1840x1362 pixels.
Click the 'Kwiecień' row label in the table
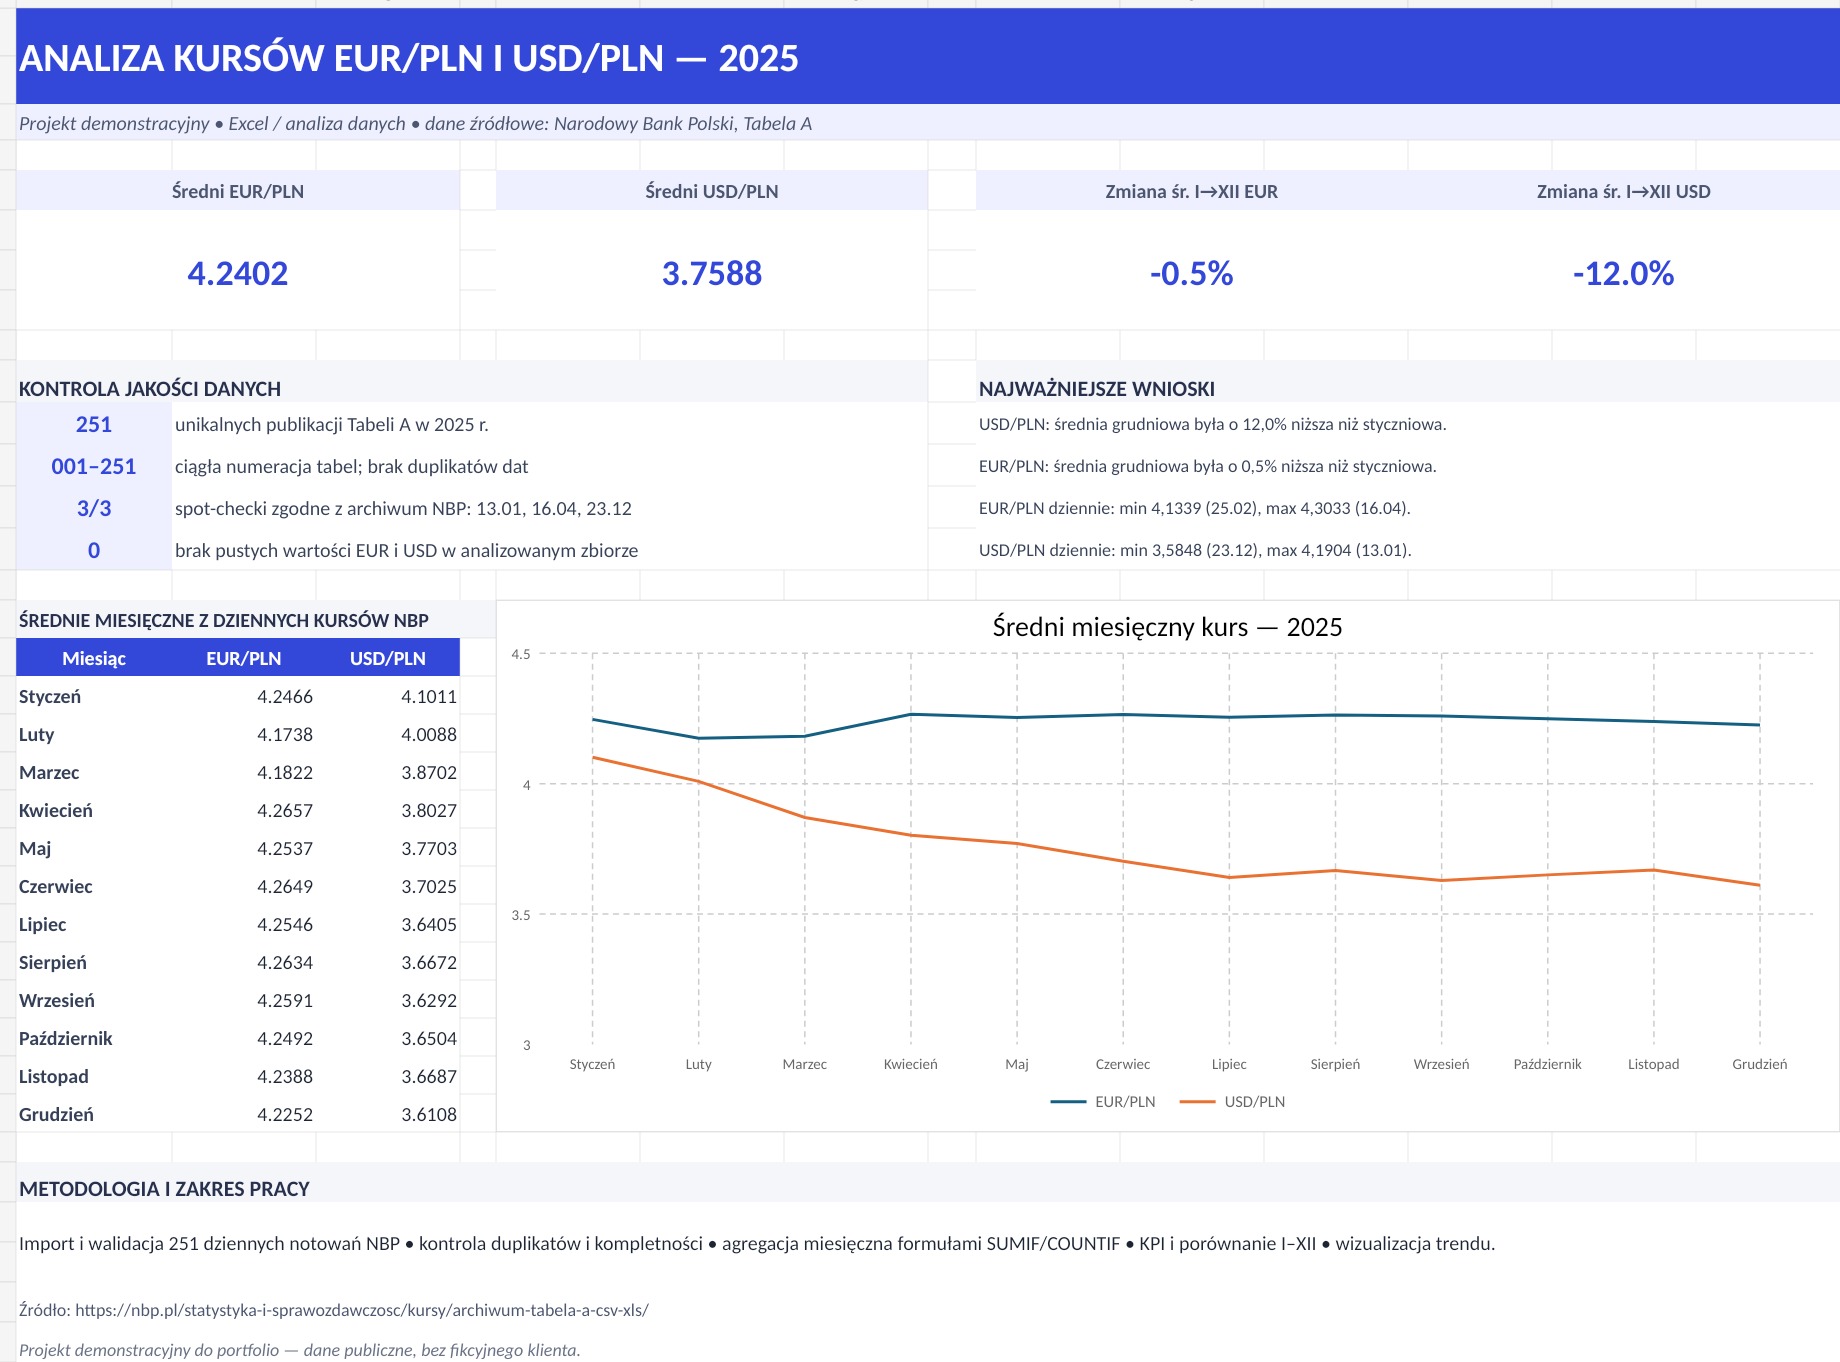(x=56, y=811)
